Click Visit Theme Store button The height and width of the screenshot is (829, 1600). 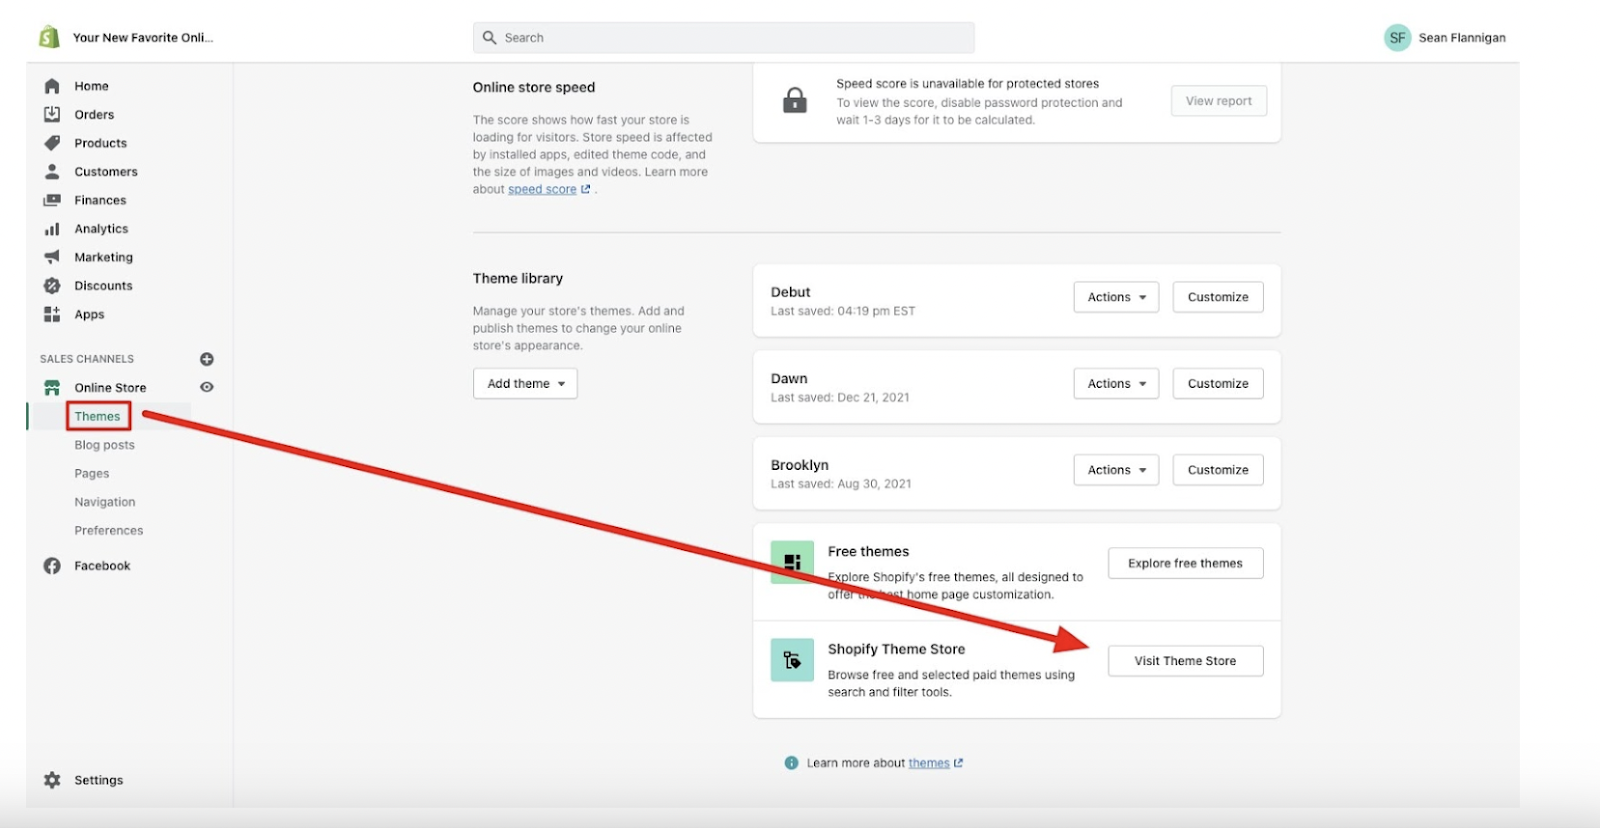click(x=1186, y=661)
